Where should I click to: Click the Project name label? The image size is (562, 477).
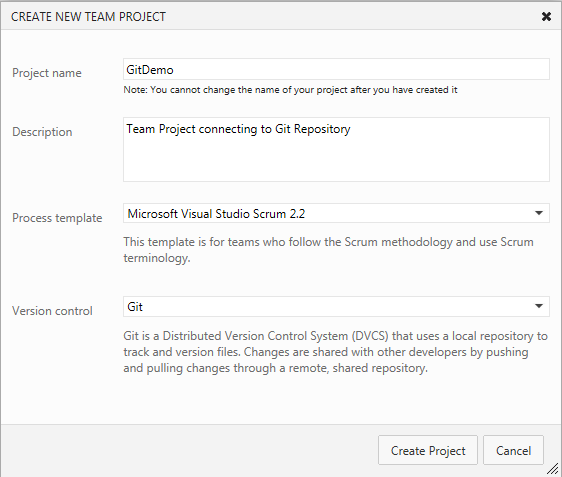[x=47, y=73]
